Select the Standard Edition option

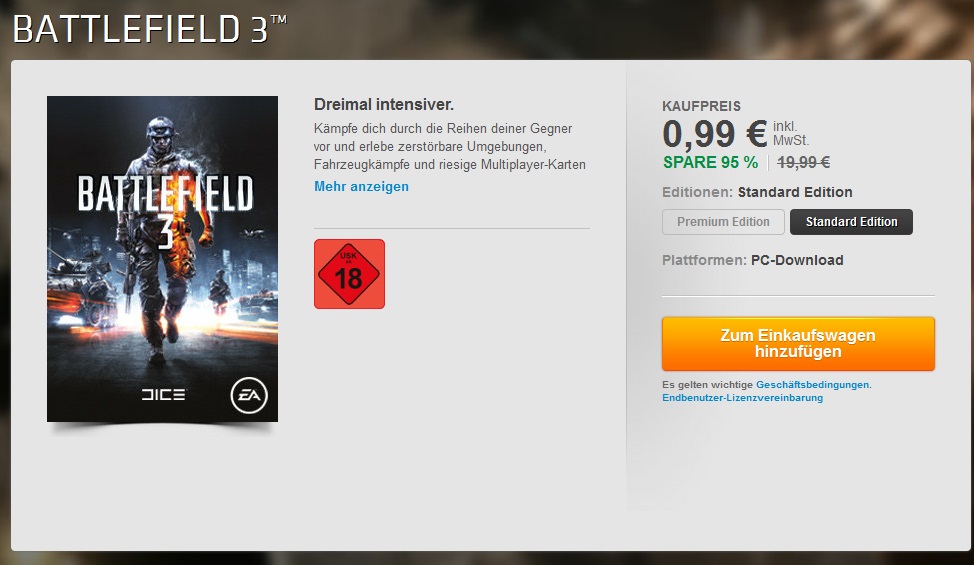[851, 222]
